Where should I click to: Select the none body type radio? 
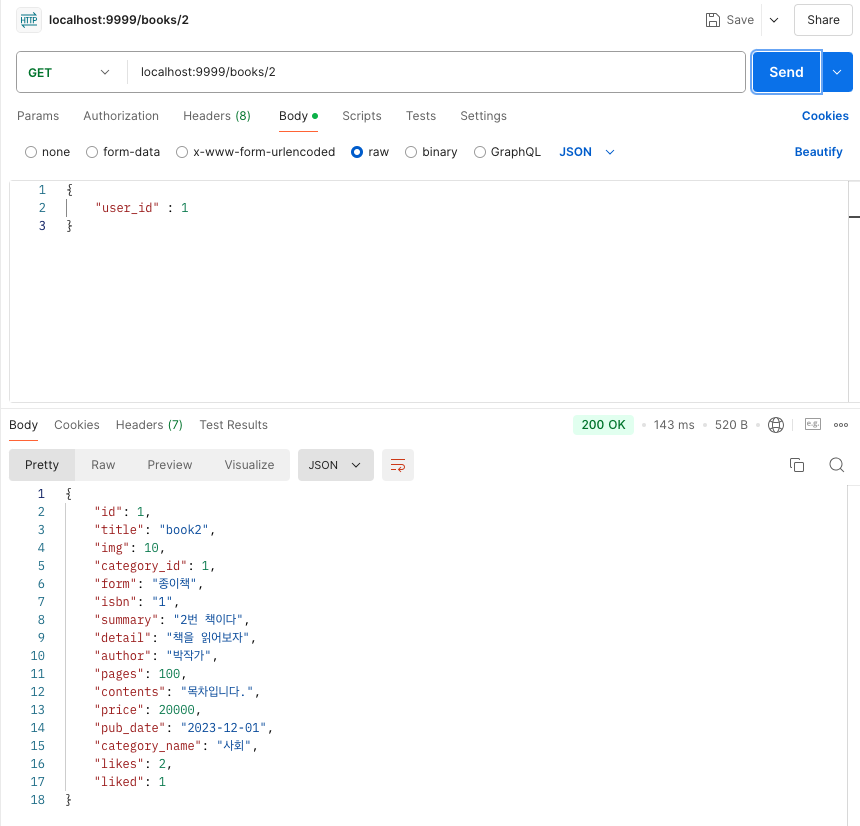pos(31,152)
